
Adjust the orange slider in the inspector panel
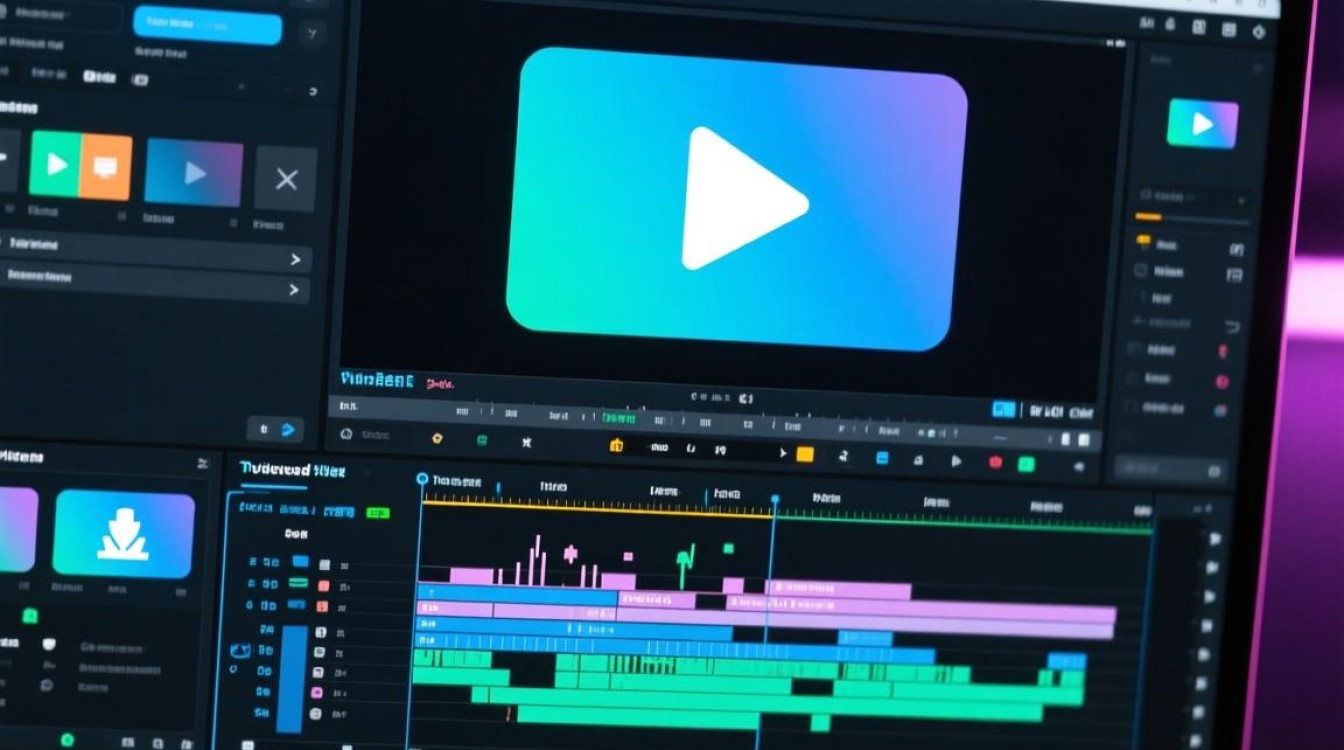tap(1192, 217)
